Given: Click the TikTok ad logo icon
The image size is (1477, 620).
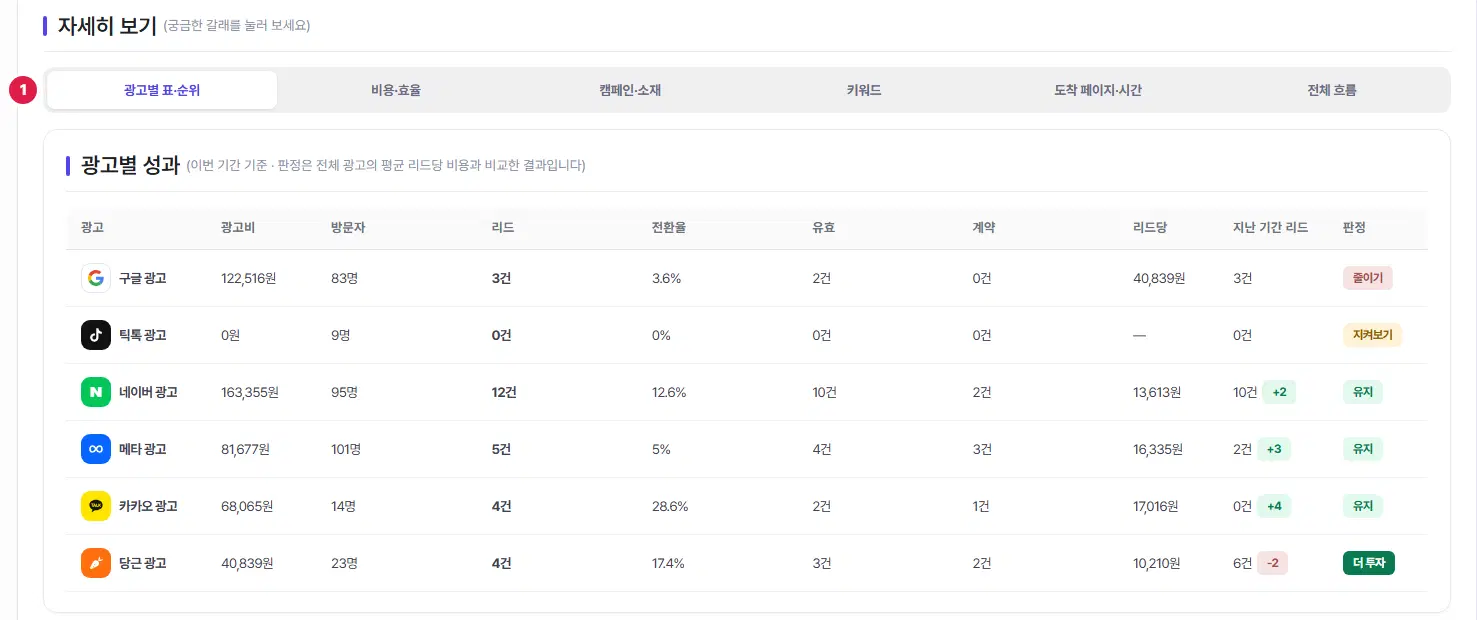Looking at the screenshot, I should [x=96, y=335].
